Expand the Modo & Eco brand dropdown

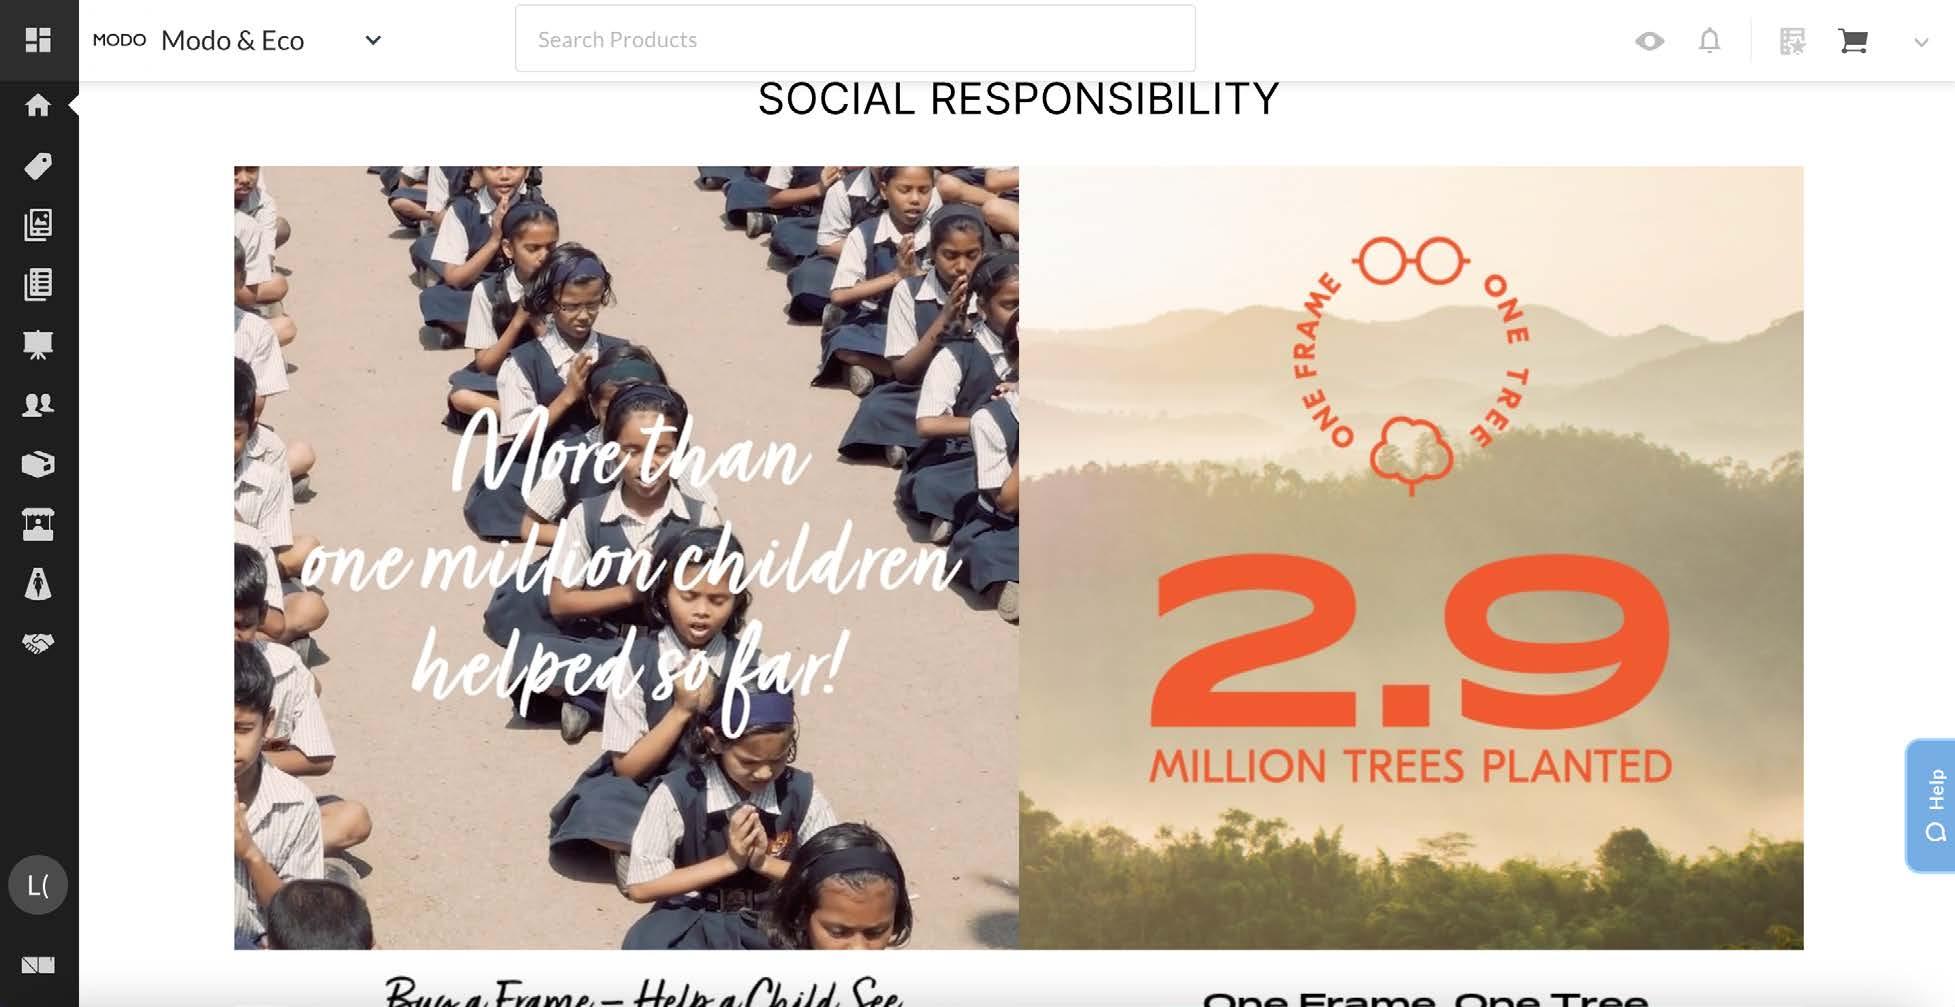point(373,41)
